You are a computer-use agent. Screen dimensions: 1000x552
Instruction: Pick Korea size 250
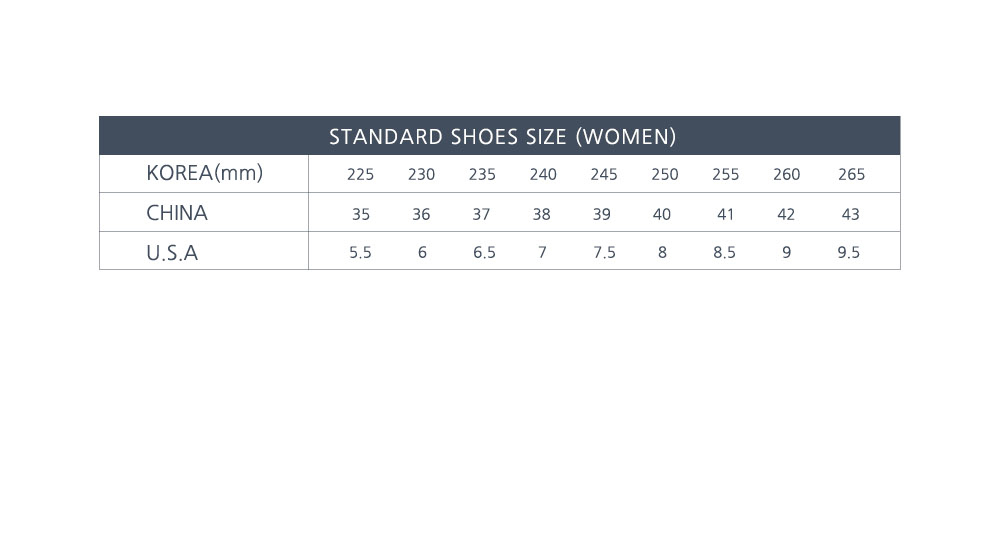[x=664, y=174]
